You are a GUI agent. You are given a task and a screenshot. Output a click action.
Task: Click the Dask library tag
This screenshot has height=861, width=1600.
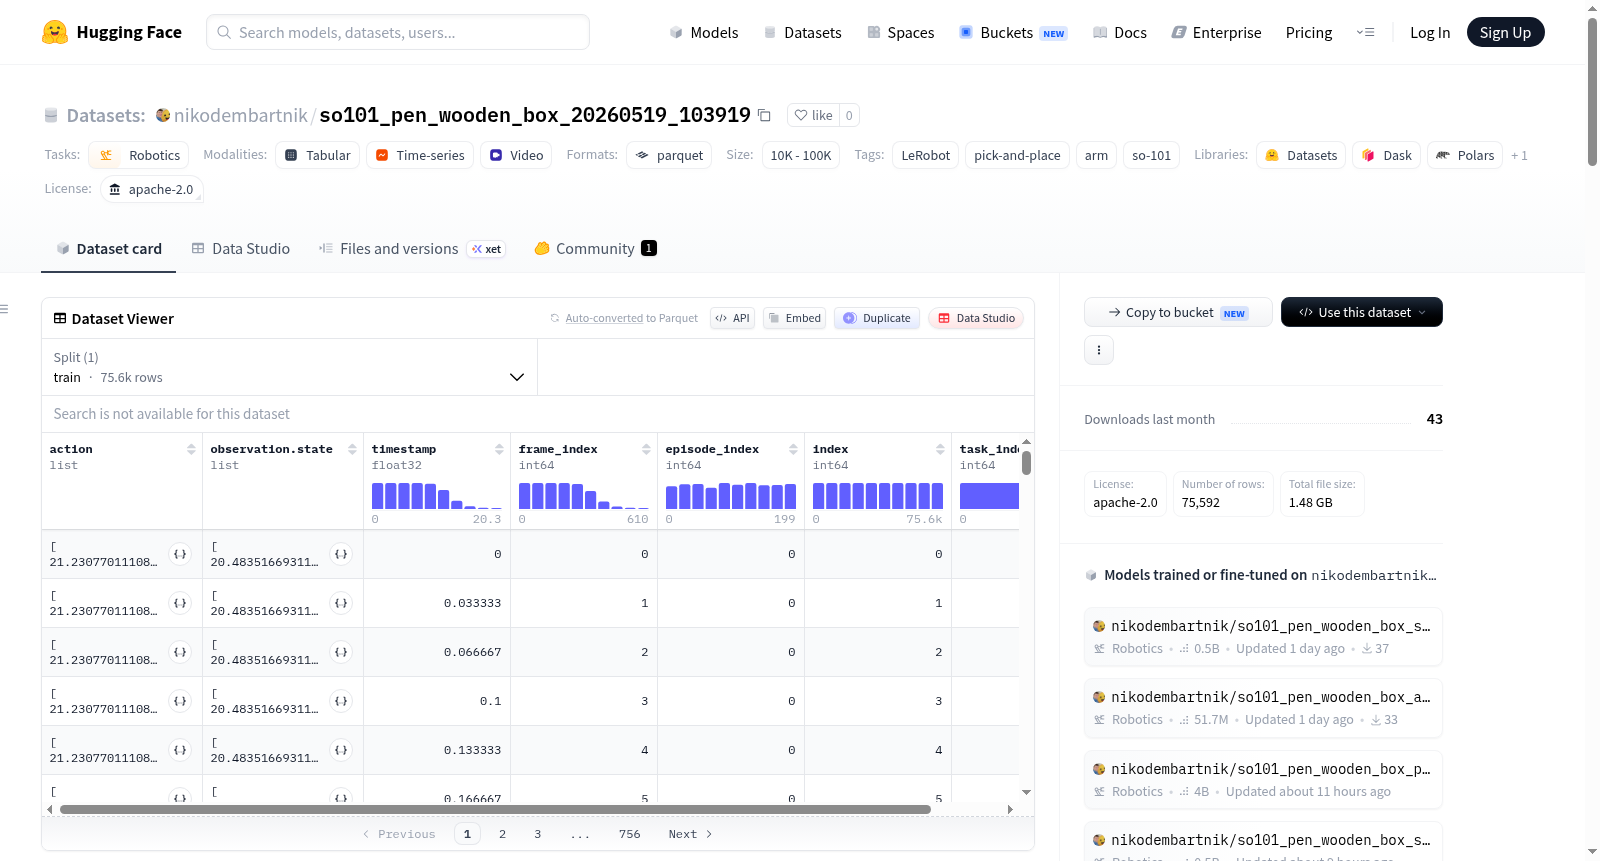click(1387, 155)
